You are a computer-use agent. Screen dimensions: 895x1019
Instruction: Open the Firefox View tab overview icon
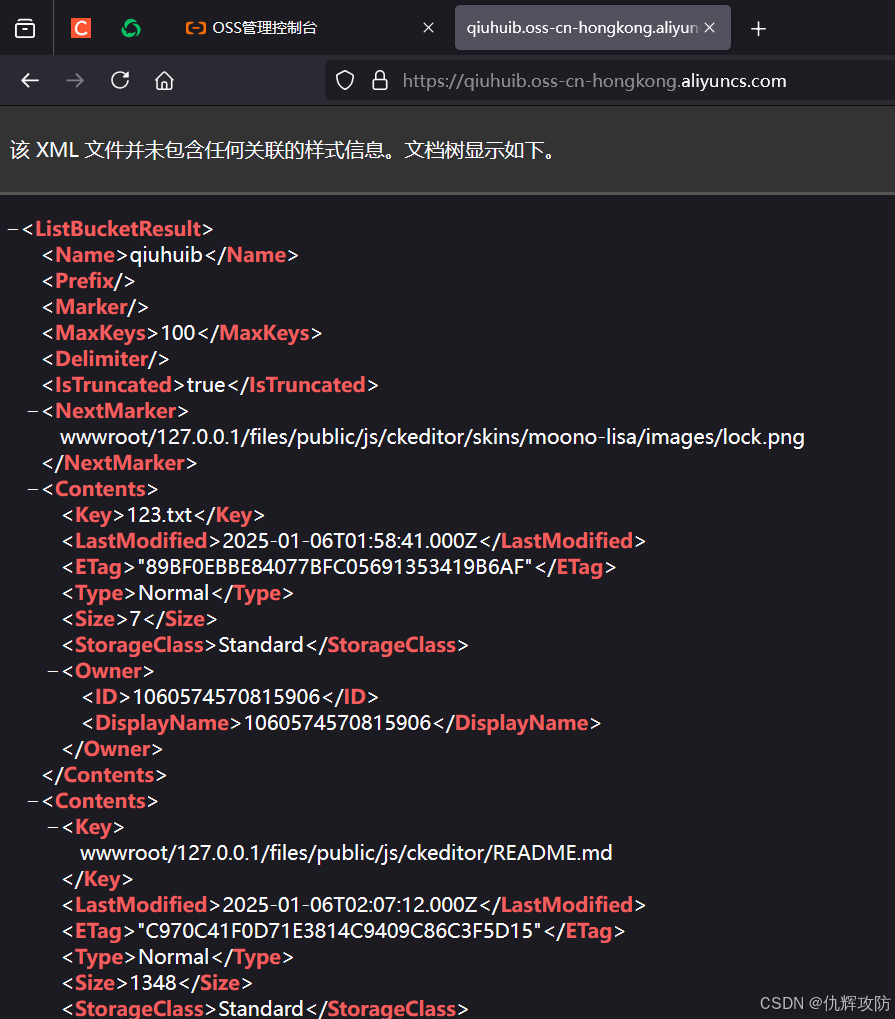[x=25, y=28]
